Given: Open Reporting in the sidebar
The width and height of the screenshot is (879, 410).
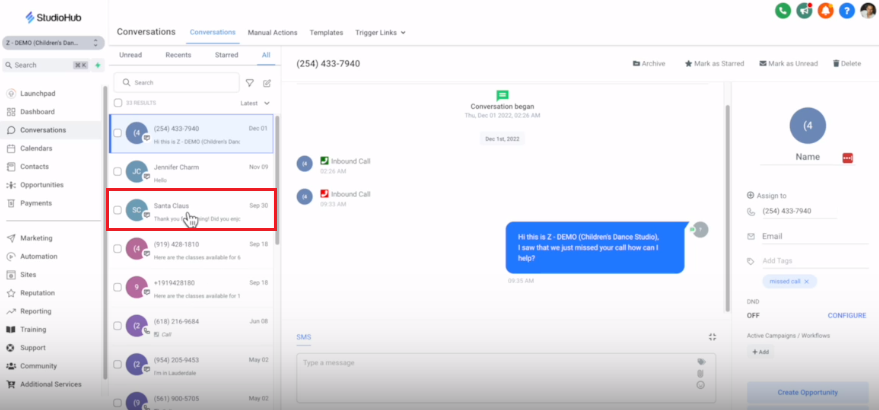Looking at the screenshot, I should 36,311.
